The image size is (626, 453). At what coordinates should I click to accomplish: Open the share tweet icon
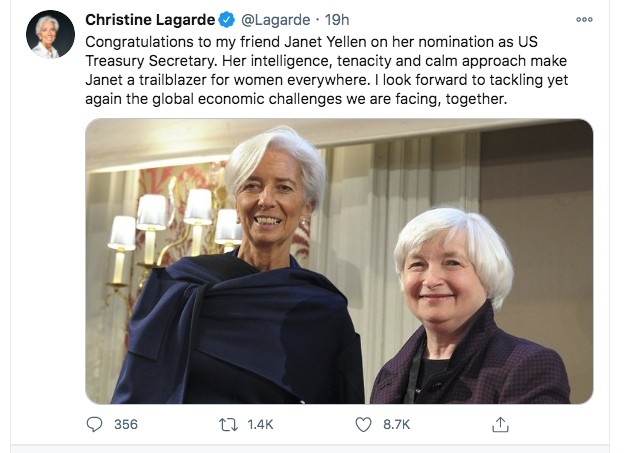pos(500,424)
